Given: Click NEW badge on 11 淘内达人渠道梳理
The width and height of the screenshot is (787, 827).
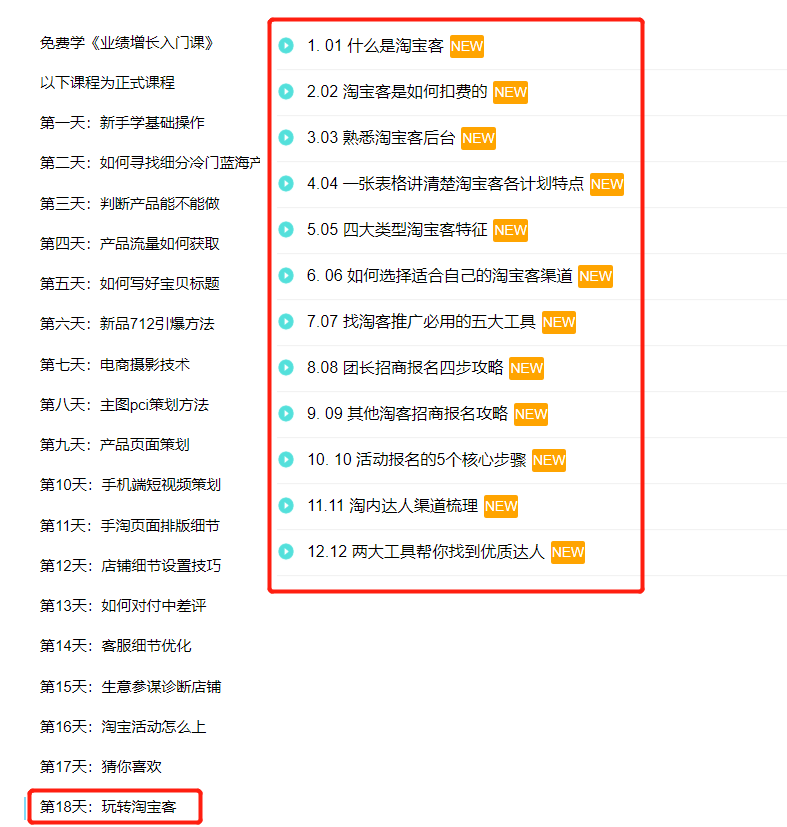Looking at the screenshot, I should [501, 506].
